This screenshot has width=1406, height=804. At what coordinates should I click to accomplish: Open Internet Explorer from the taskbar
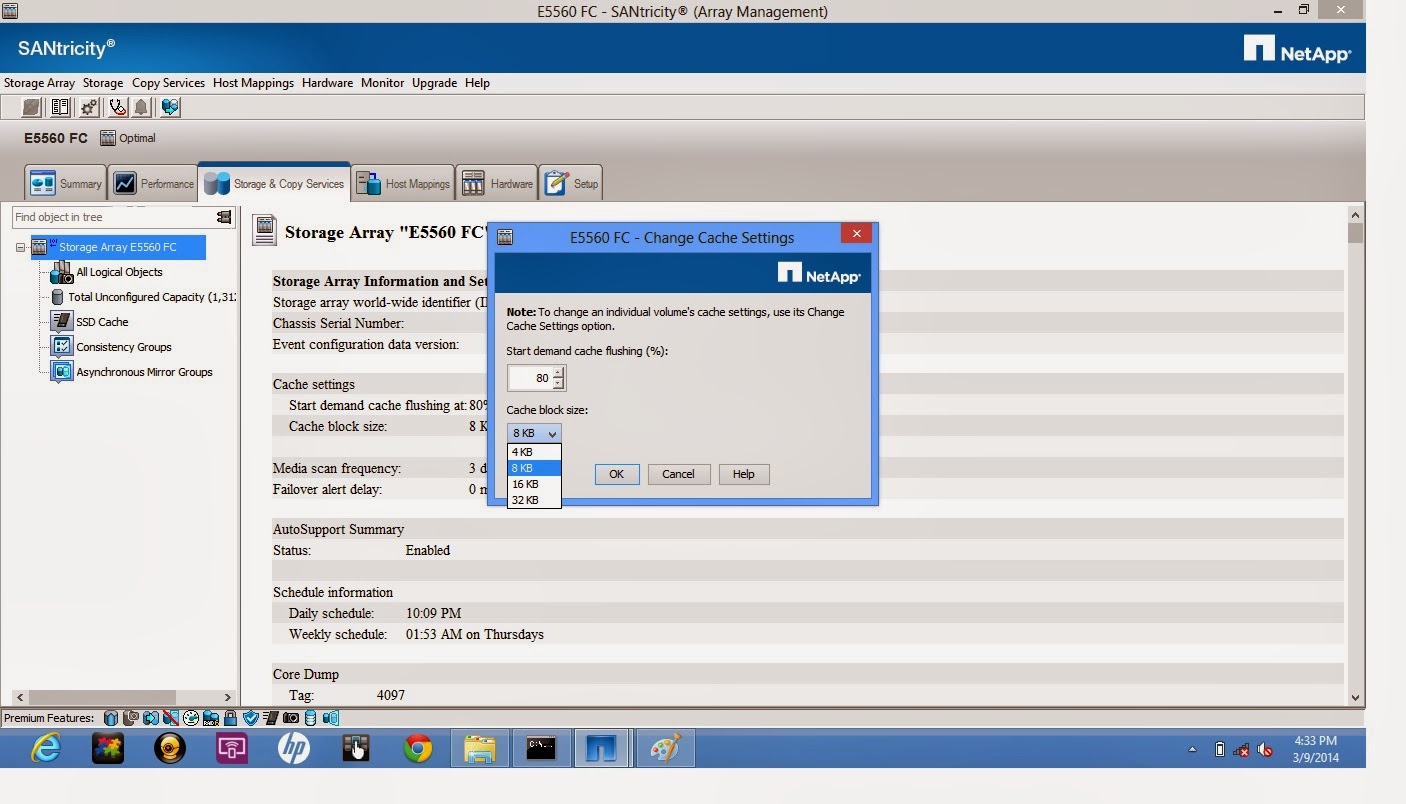pyautogui.click(x=46, y=748)
